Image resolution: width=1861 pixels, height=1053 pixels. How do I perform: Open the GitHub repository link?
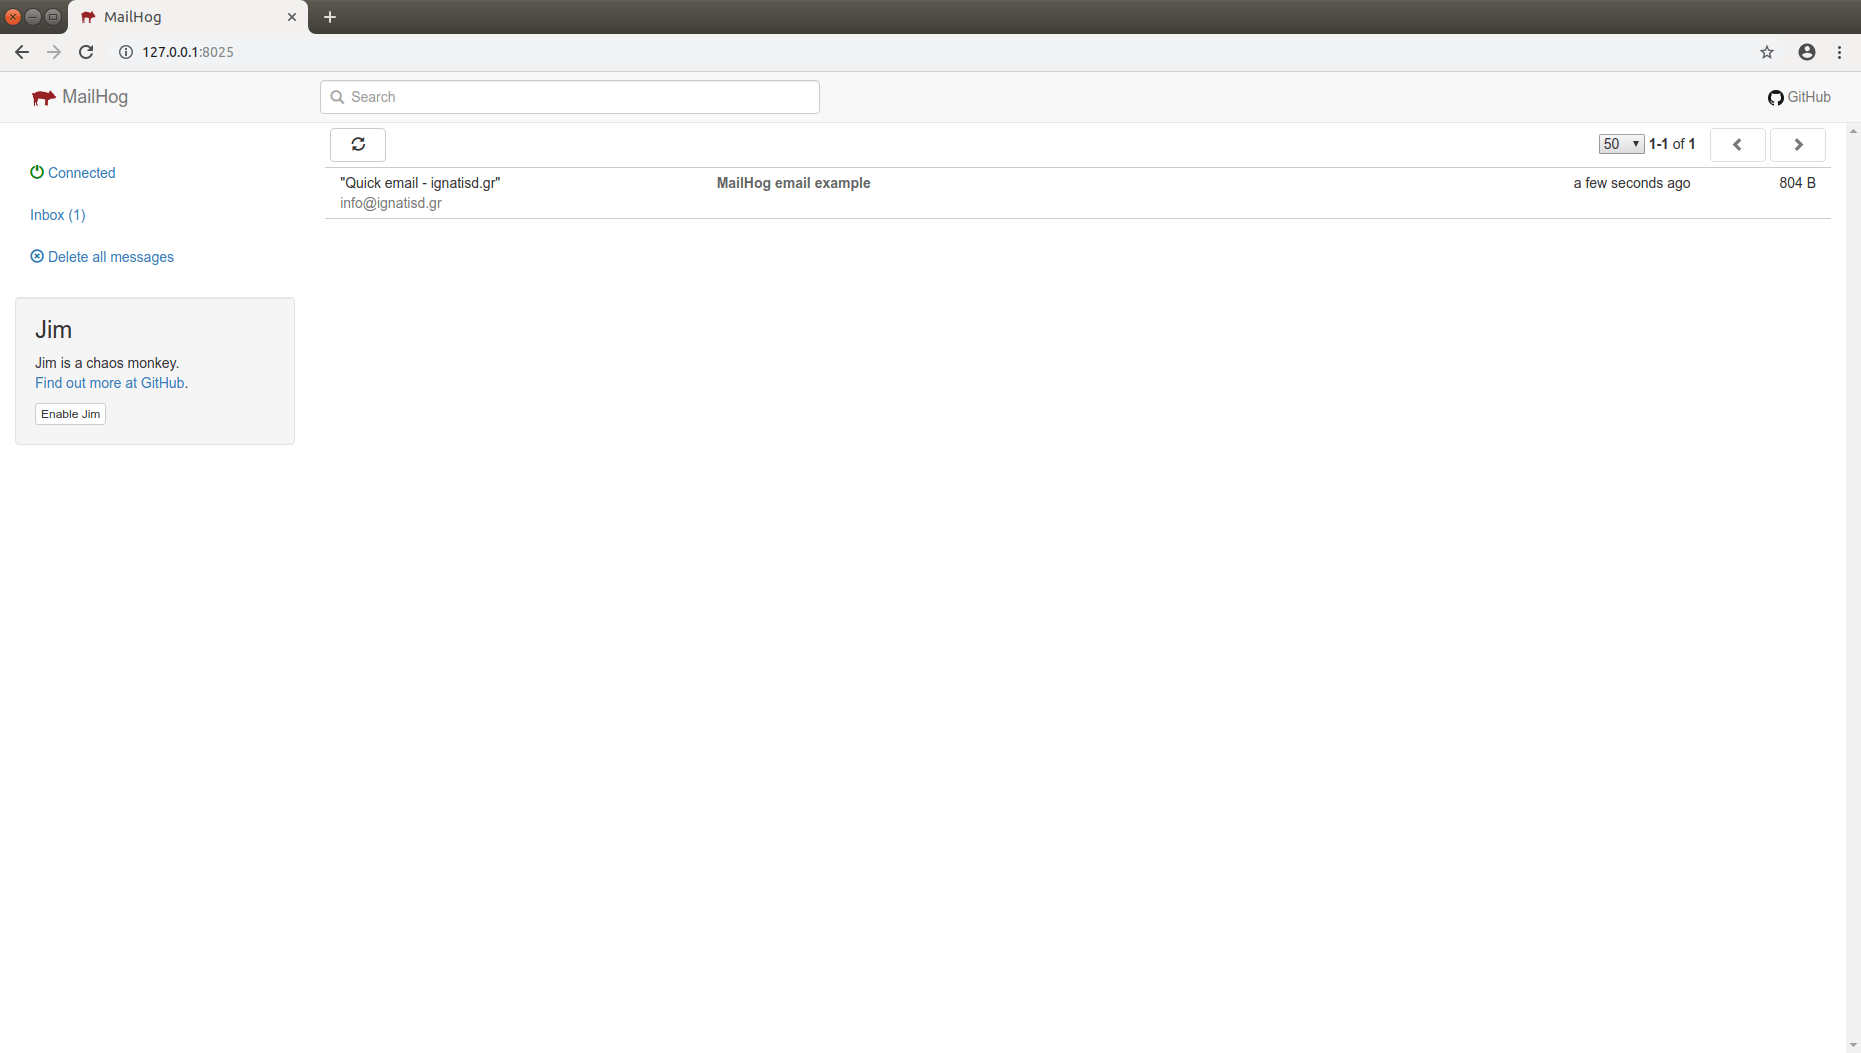(x=1798, y=97)
